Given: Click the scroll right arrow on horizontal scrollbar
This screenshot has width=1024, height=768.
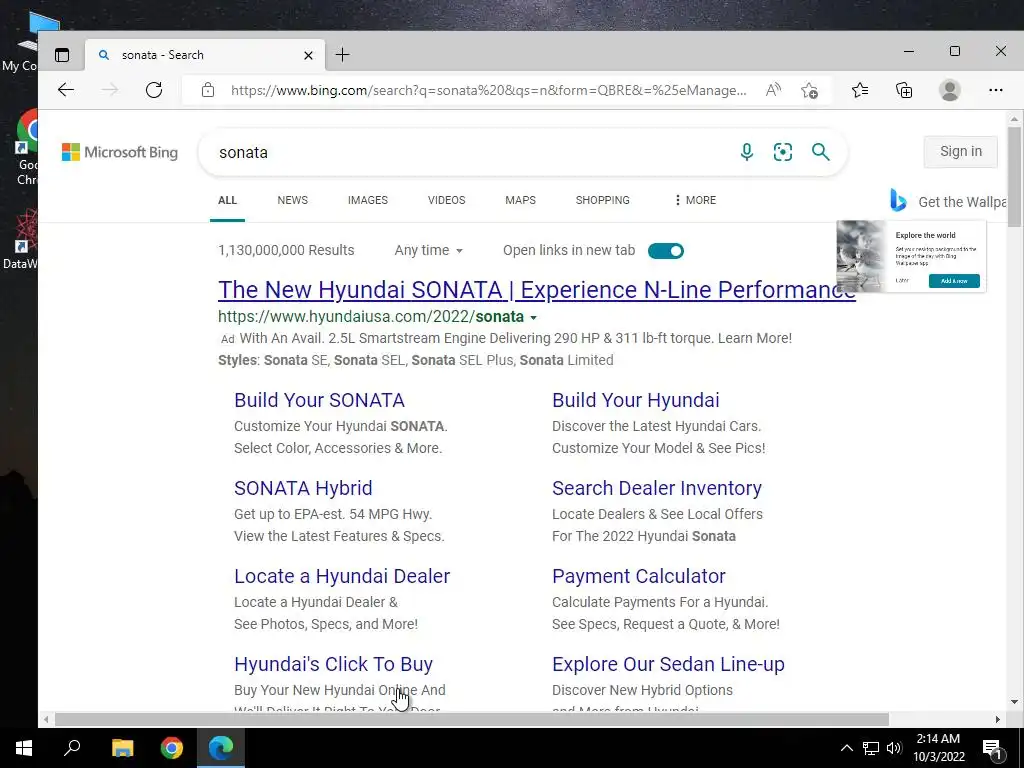Looking at the screenshot, I should 997,719.
